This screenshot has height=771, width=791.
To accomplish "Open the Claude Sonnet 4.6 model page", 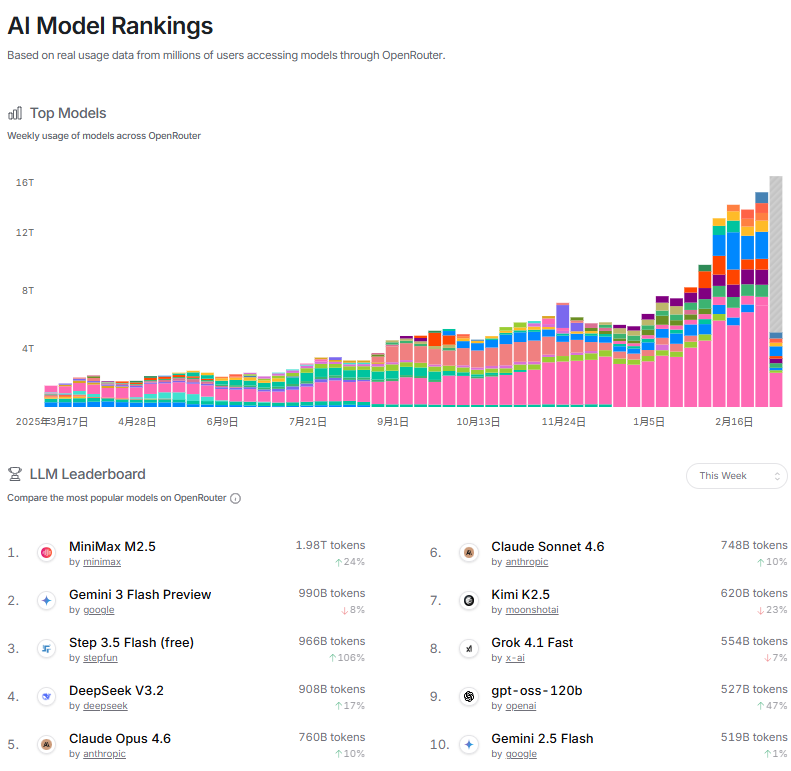I will 547,546.
